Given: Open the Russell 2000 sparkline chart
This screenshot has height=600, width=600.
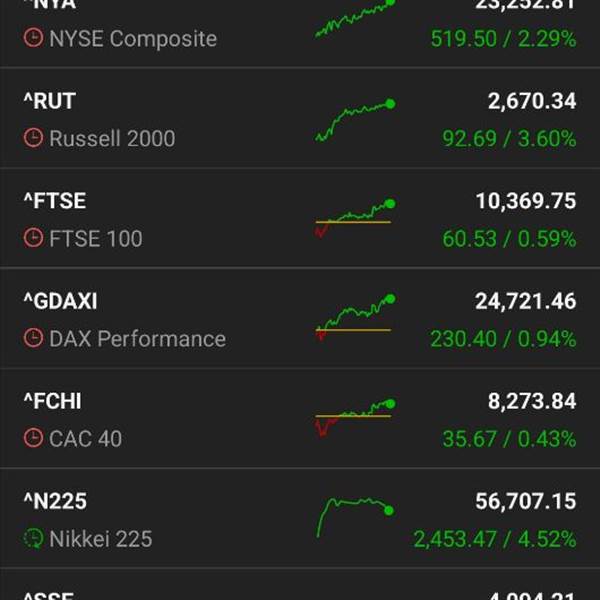Looking at the screenshot, I should coord(354,120).
